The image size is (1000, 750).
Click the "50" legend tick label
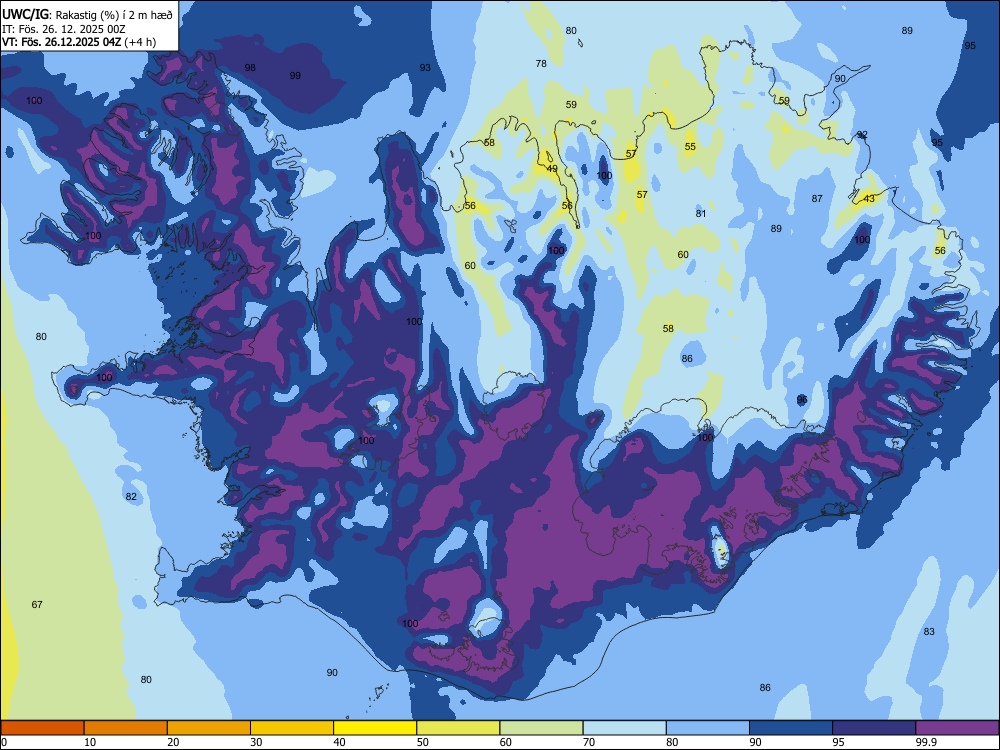click(x=422, y=742)
